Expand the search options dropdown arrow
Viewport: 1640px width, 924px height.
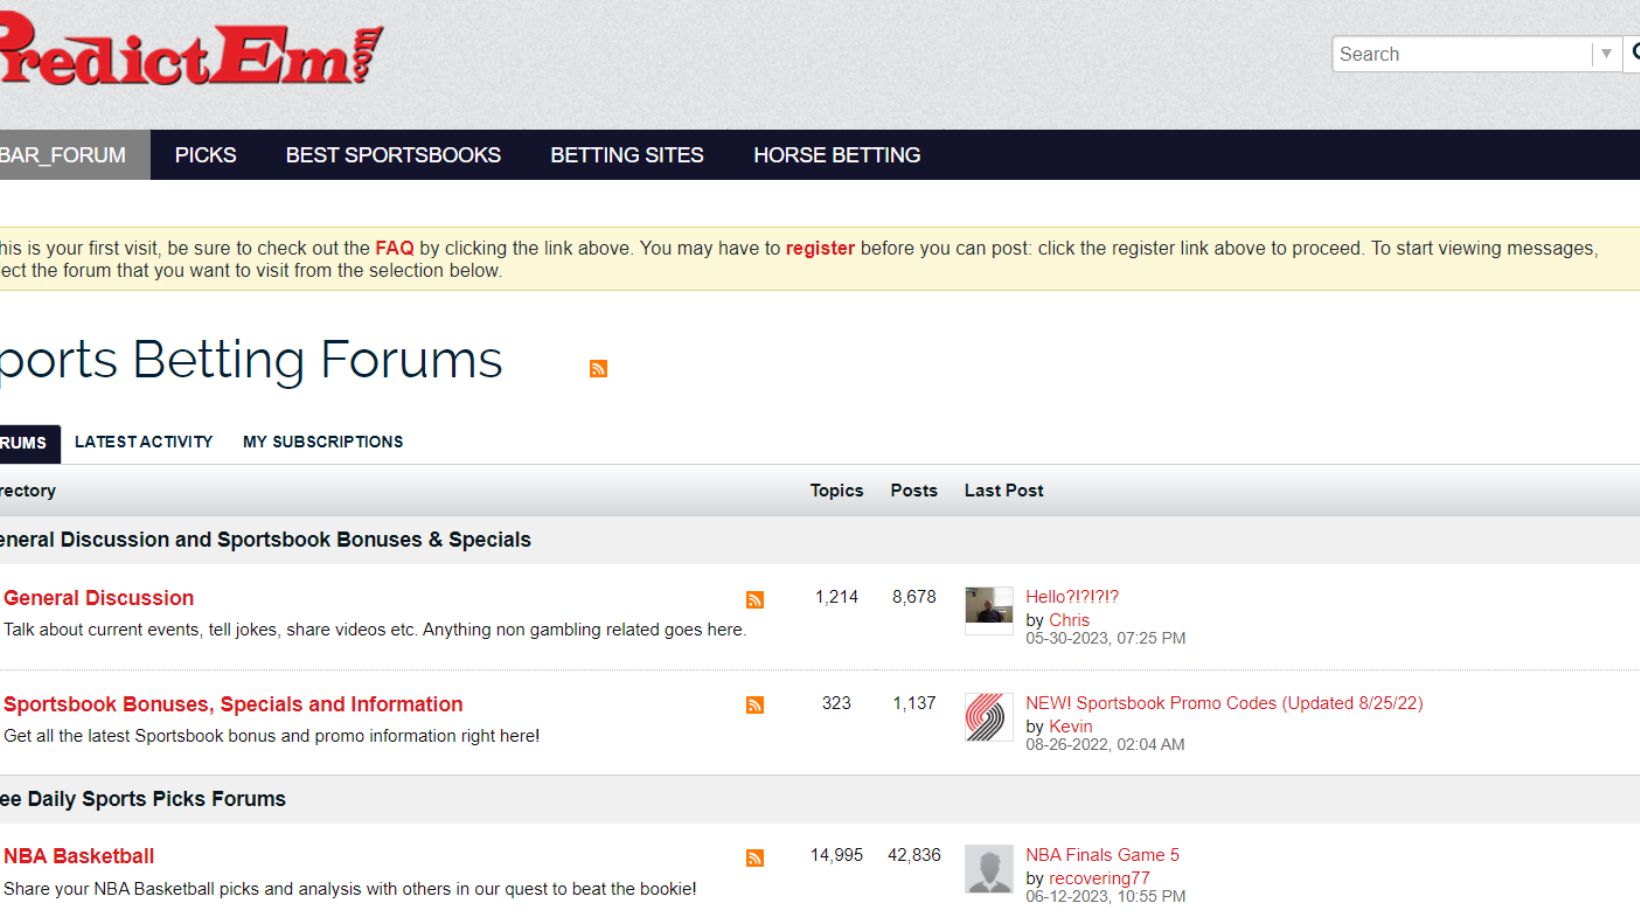(1606, 54)
